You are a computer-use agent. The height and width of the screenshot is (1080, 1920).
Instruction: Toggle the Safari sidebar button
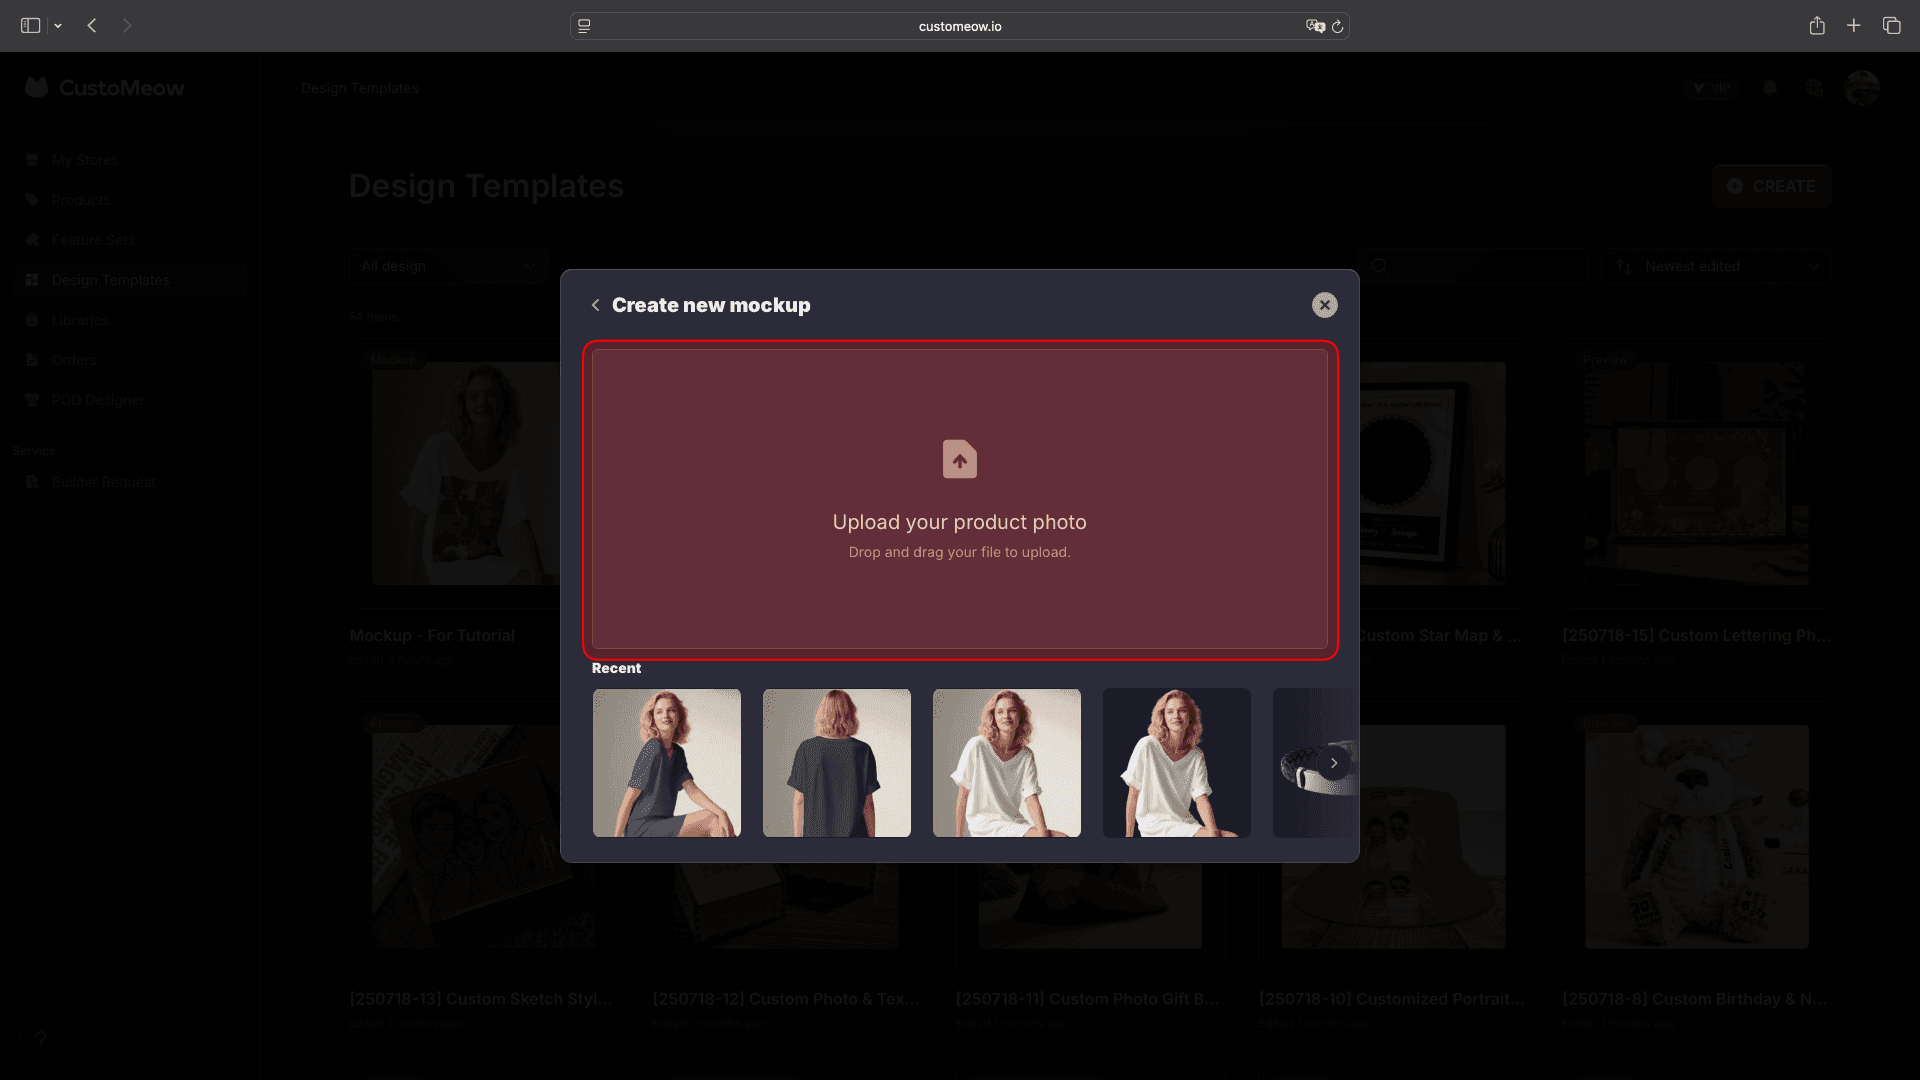[30, 26]
